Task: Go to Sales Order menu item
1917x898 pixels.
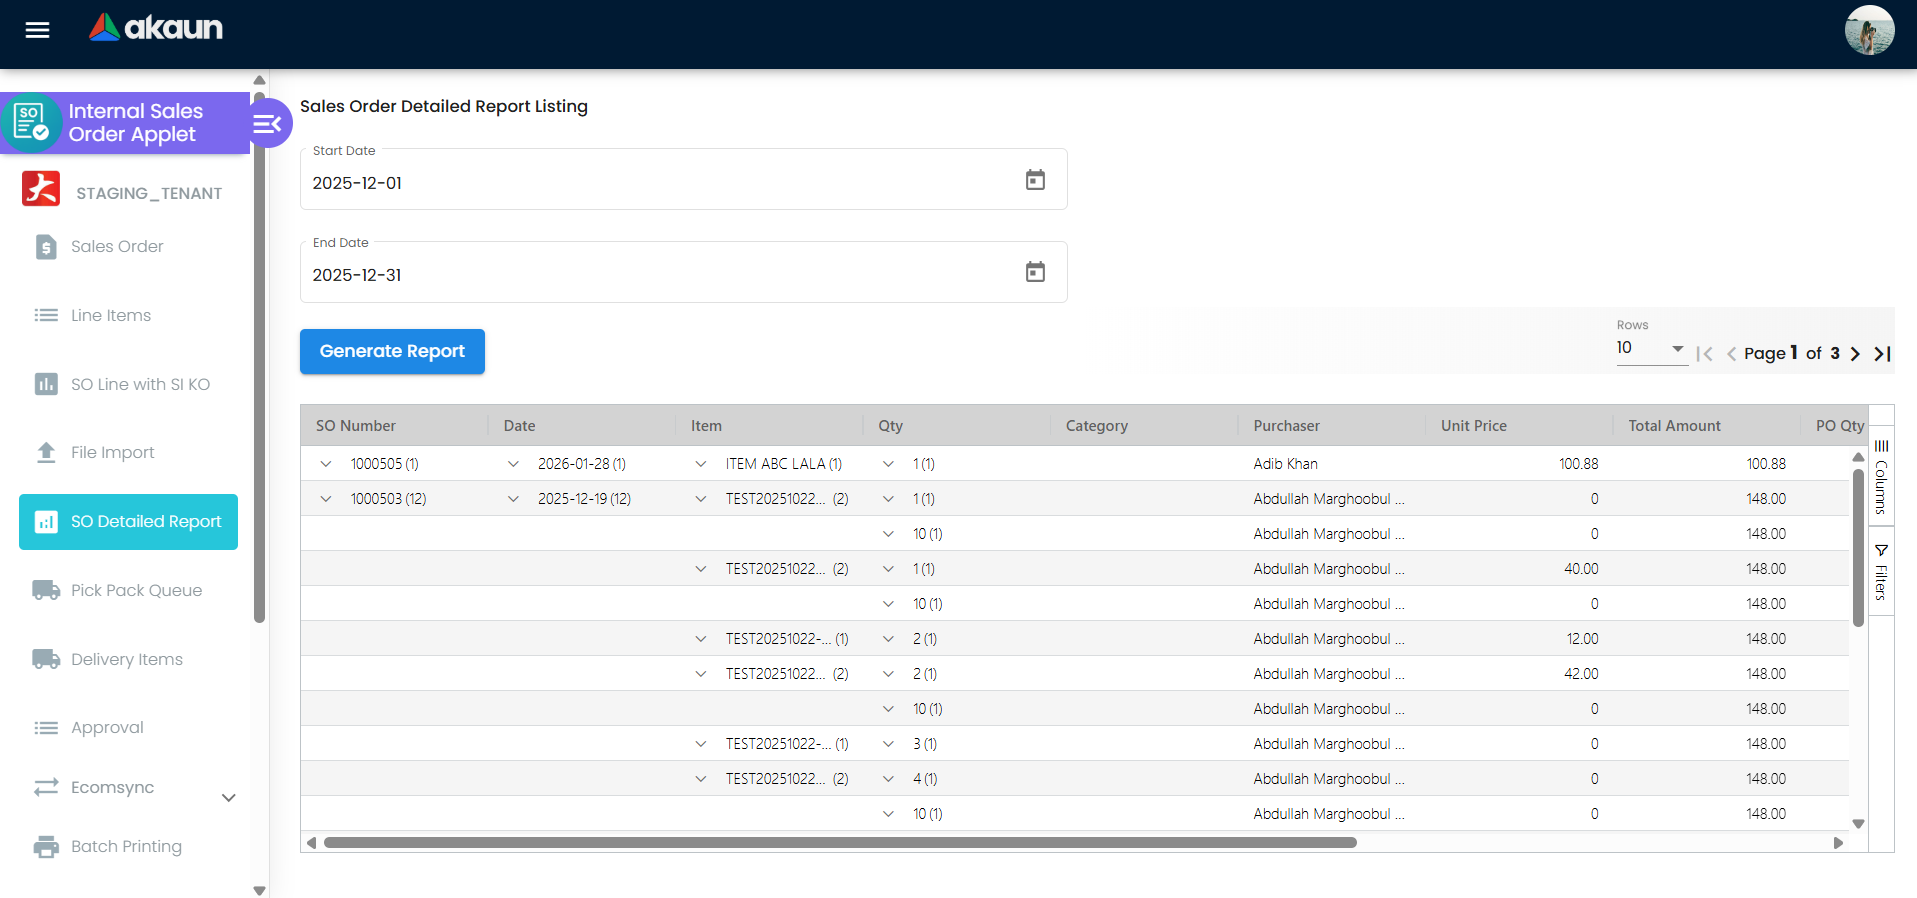Action: (x=117, y=246)
